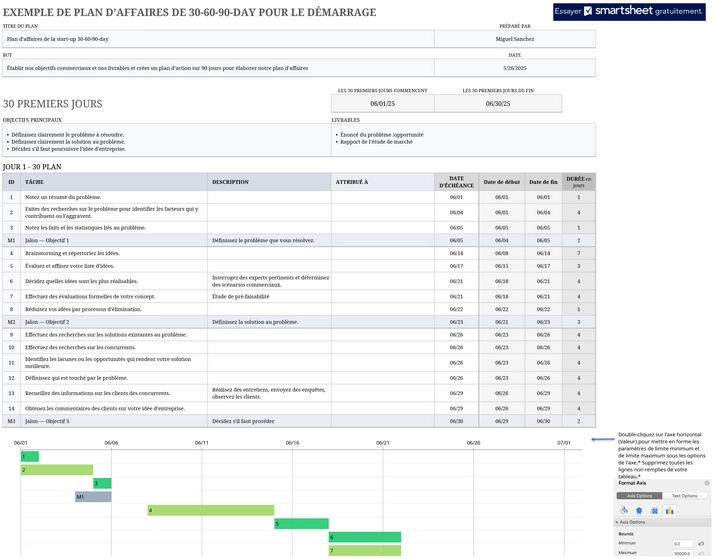Open the Size & Properties icon in Format Axis
Image resolution: width=713 pixels, height=559 pixels.
point(654,510)
